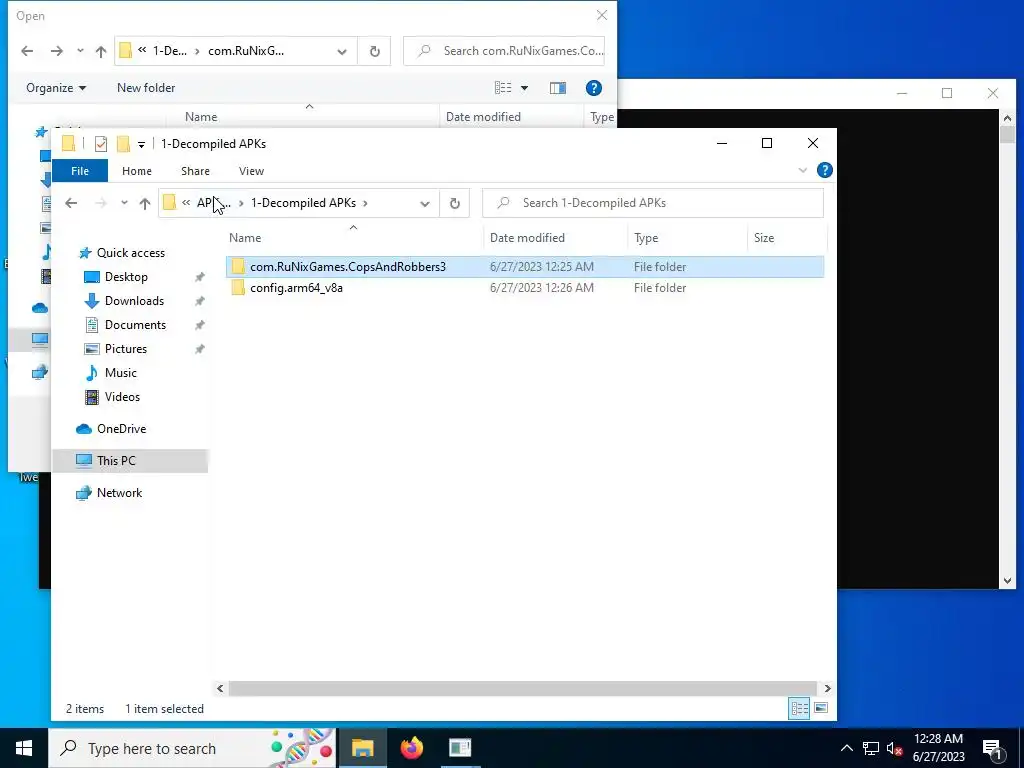1024x768 pixels.
Task: Click Properties icon in quick access toolbar
Action: tap(101, 144)
